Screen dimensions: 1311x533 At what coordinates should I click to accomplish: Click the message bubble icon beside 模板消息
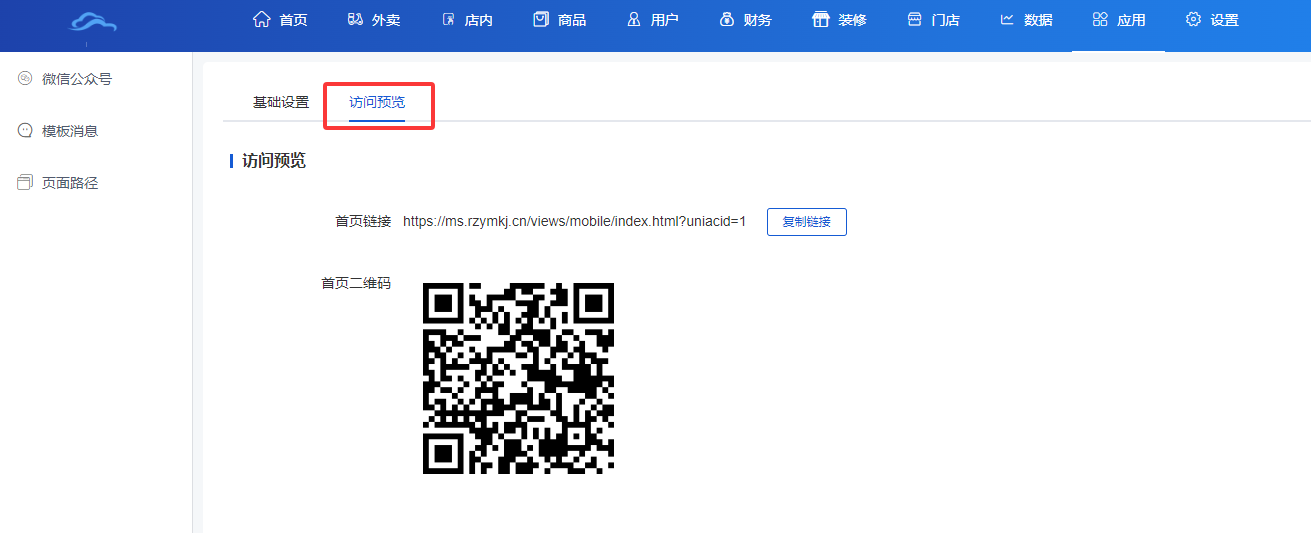coord(26,130)
